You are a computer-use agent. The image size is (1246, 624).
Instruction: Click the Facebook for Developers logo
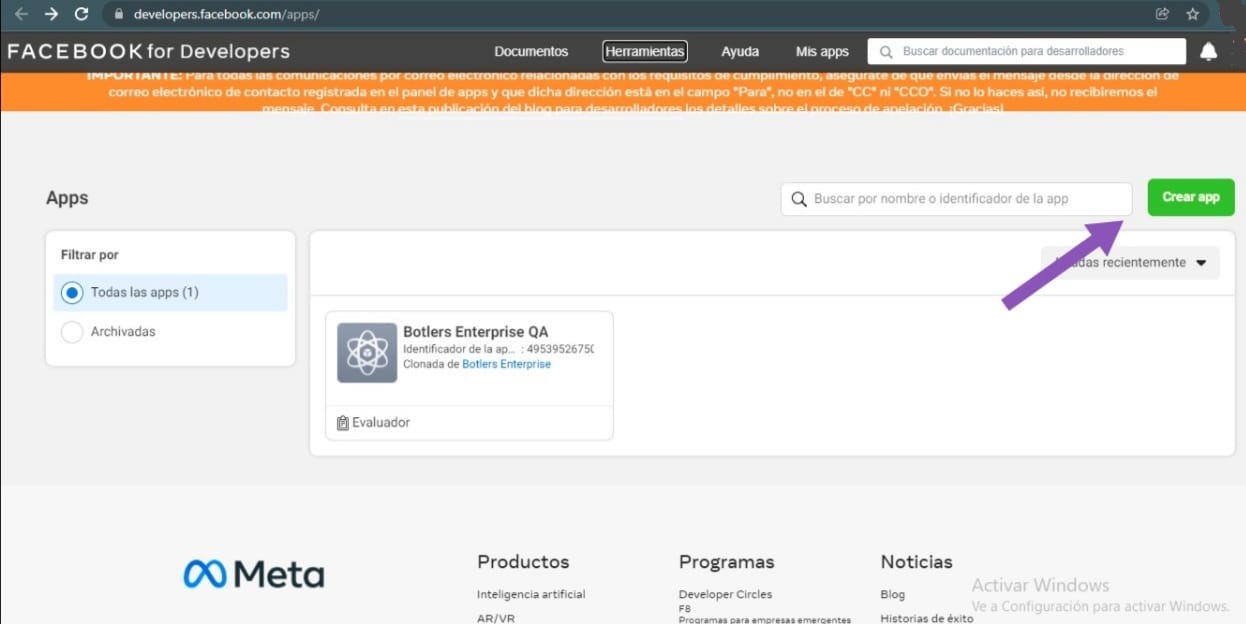(149, 51)
